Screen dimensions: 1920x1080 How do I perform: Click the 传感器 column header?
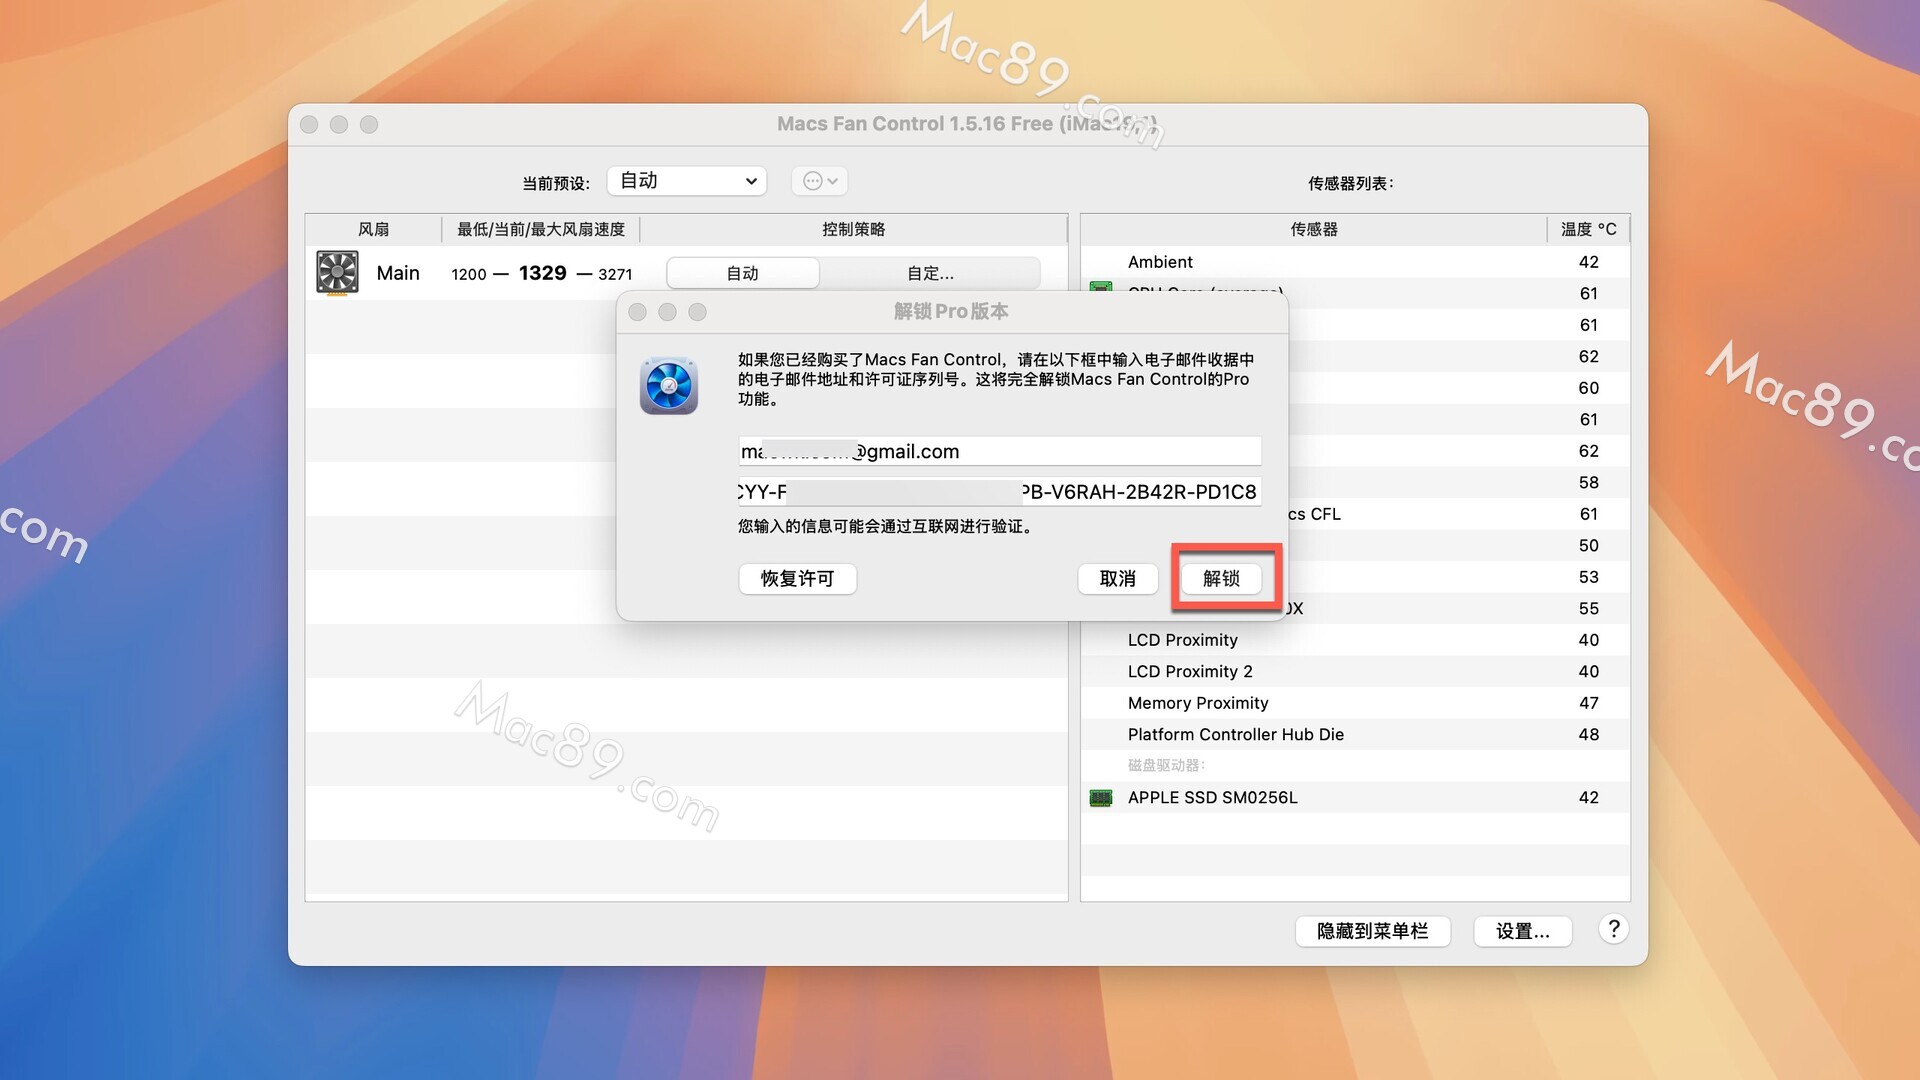pos(1313,229)
